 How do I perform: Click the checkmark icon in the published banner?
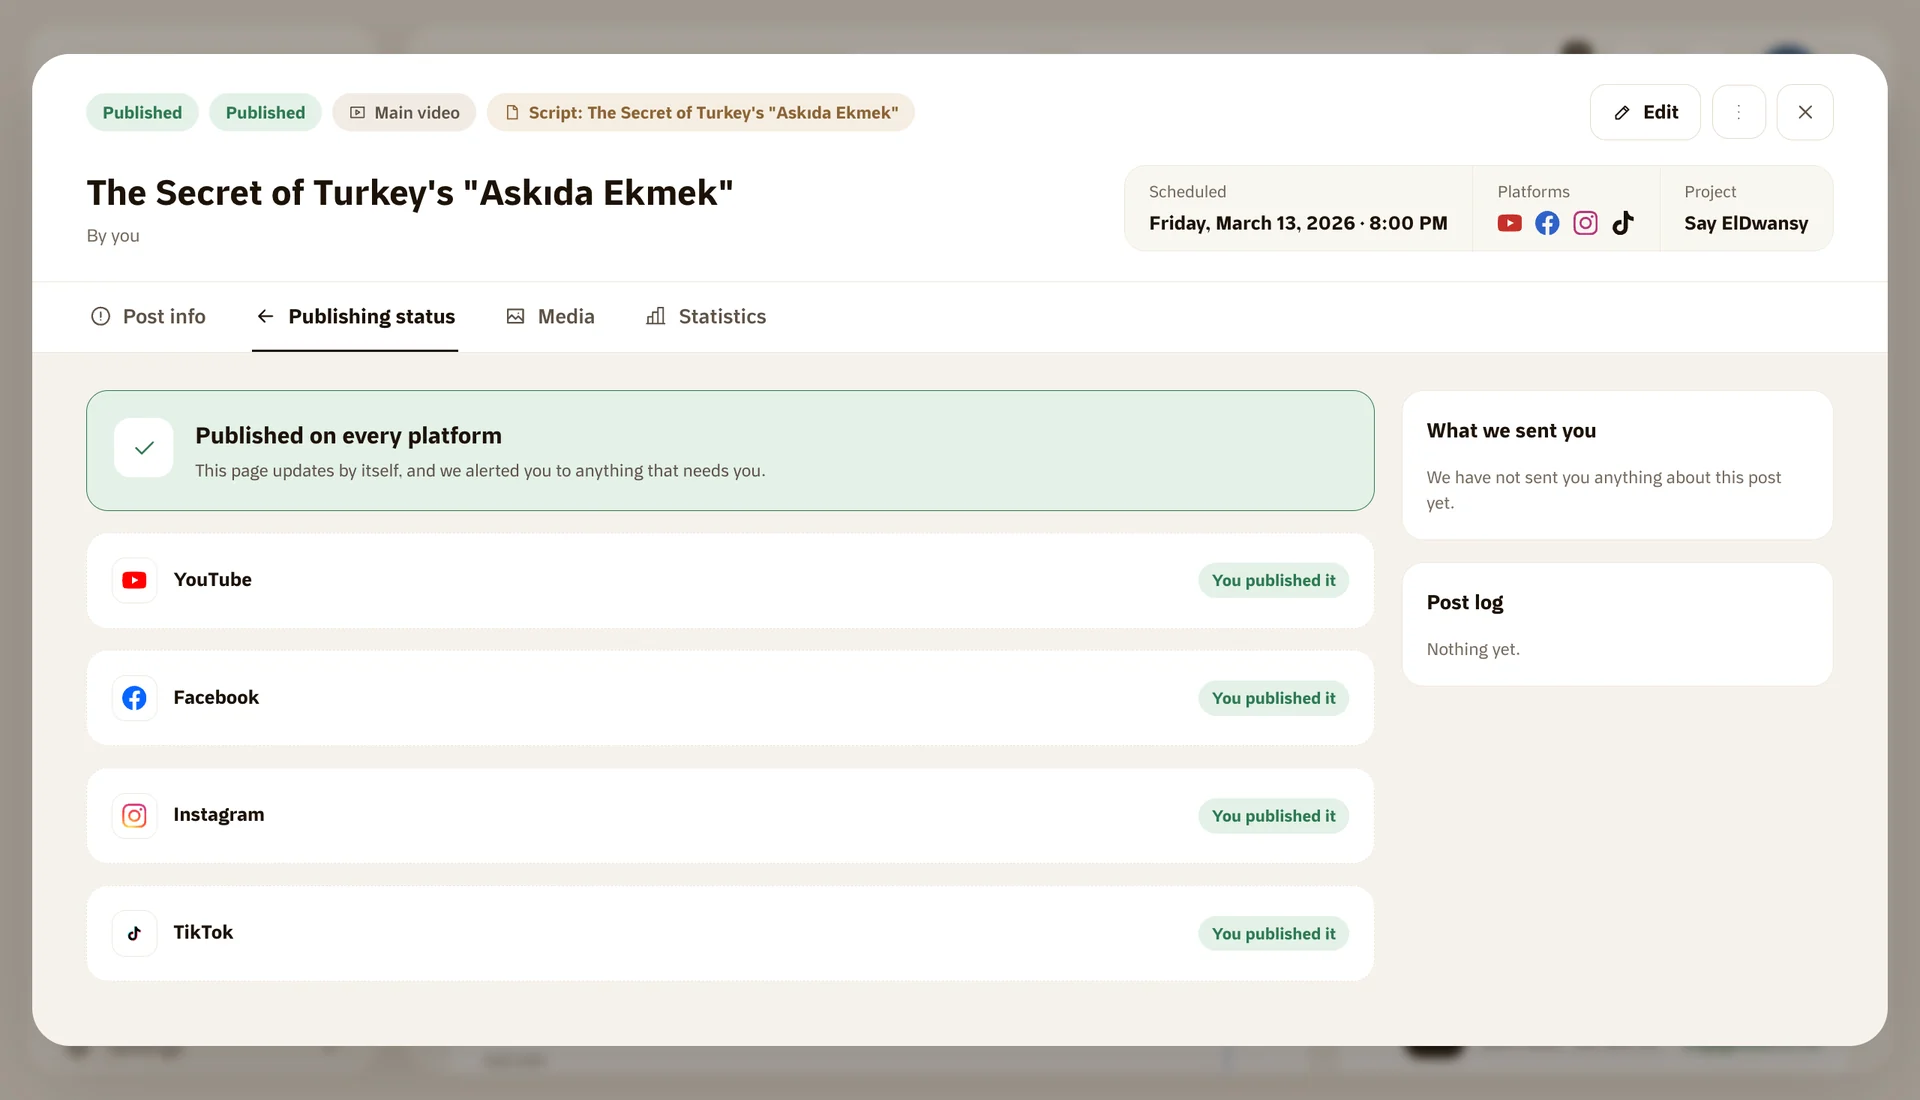click(144, 448)
